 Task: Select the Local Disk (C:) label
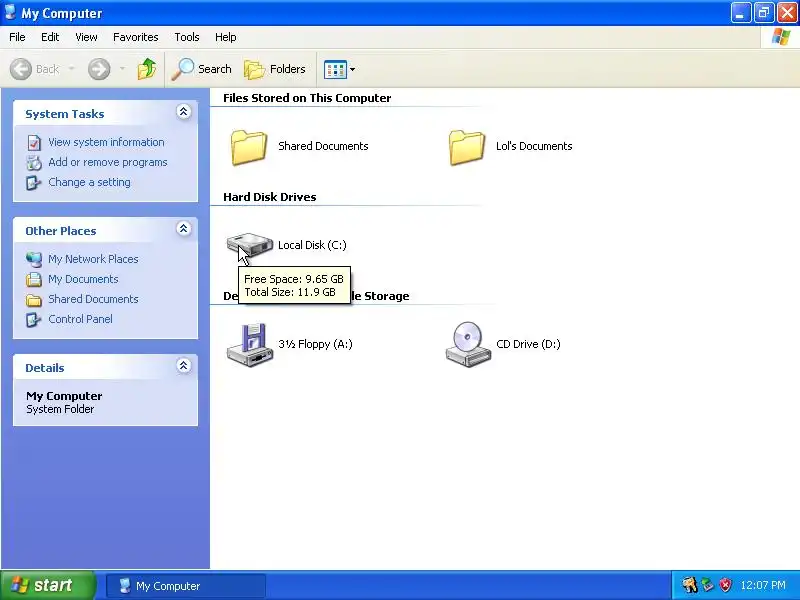[312, 245]
